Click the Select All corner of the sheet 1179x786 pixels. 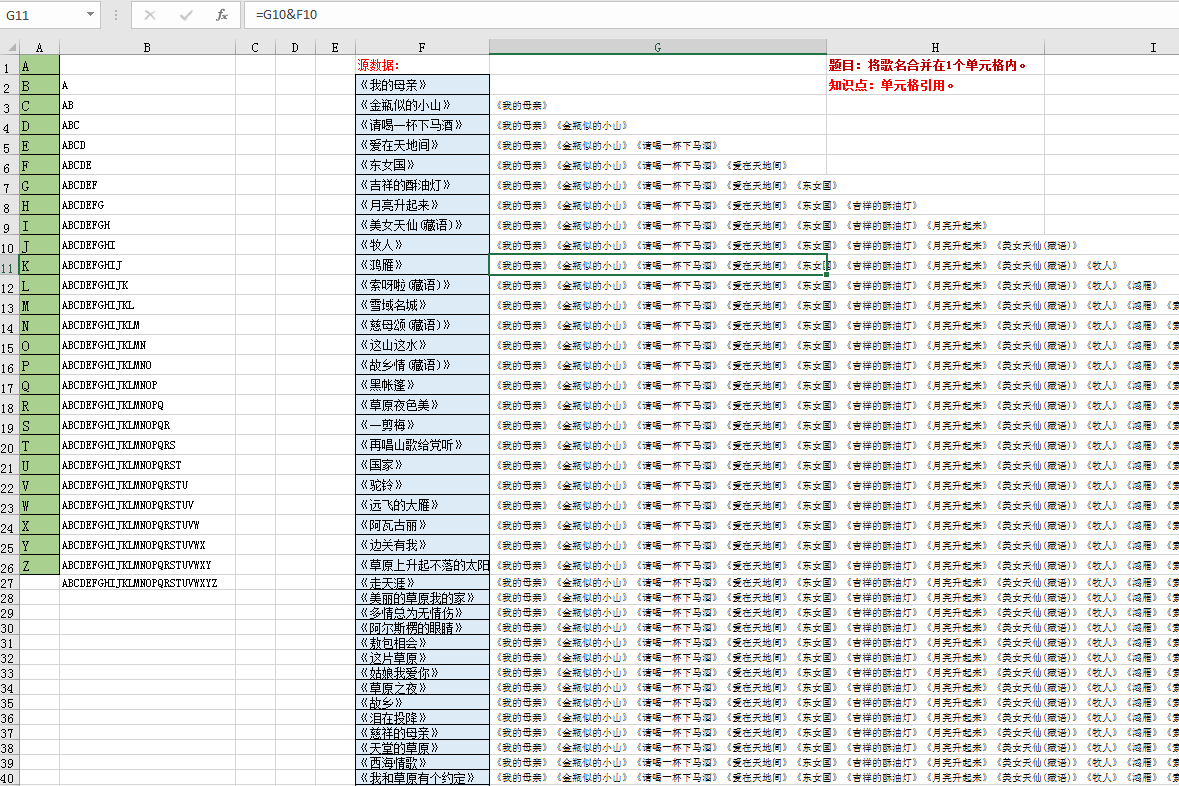[x=9, y=47]
